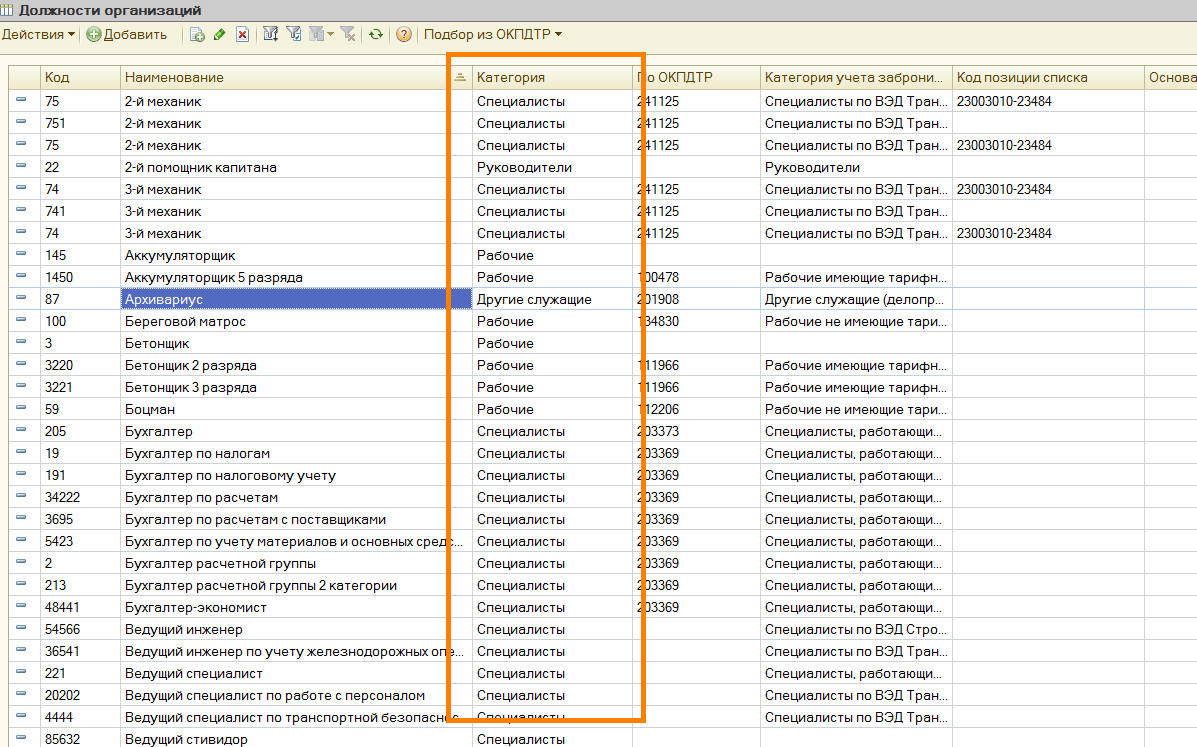The height and width of the screenshot is (747, 1197).
Task: Click the filter history funnel icon
Action: pyautogui.click(x=316, y=34)
